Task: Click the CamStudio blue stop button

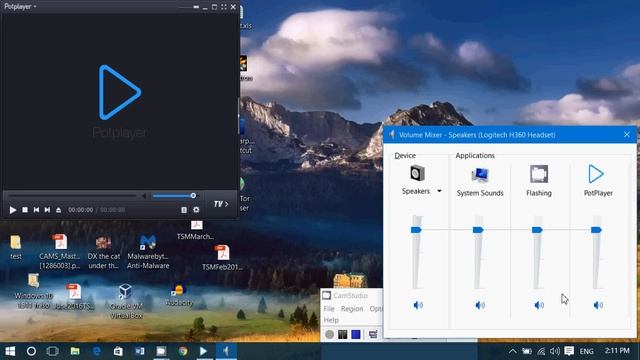Action: point(356,334)
